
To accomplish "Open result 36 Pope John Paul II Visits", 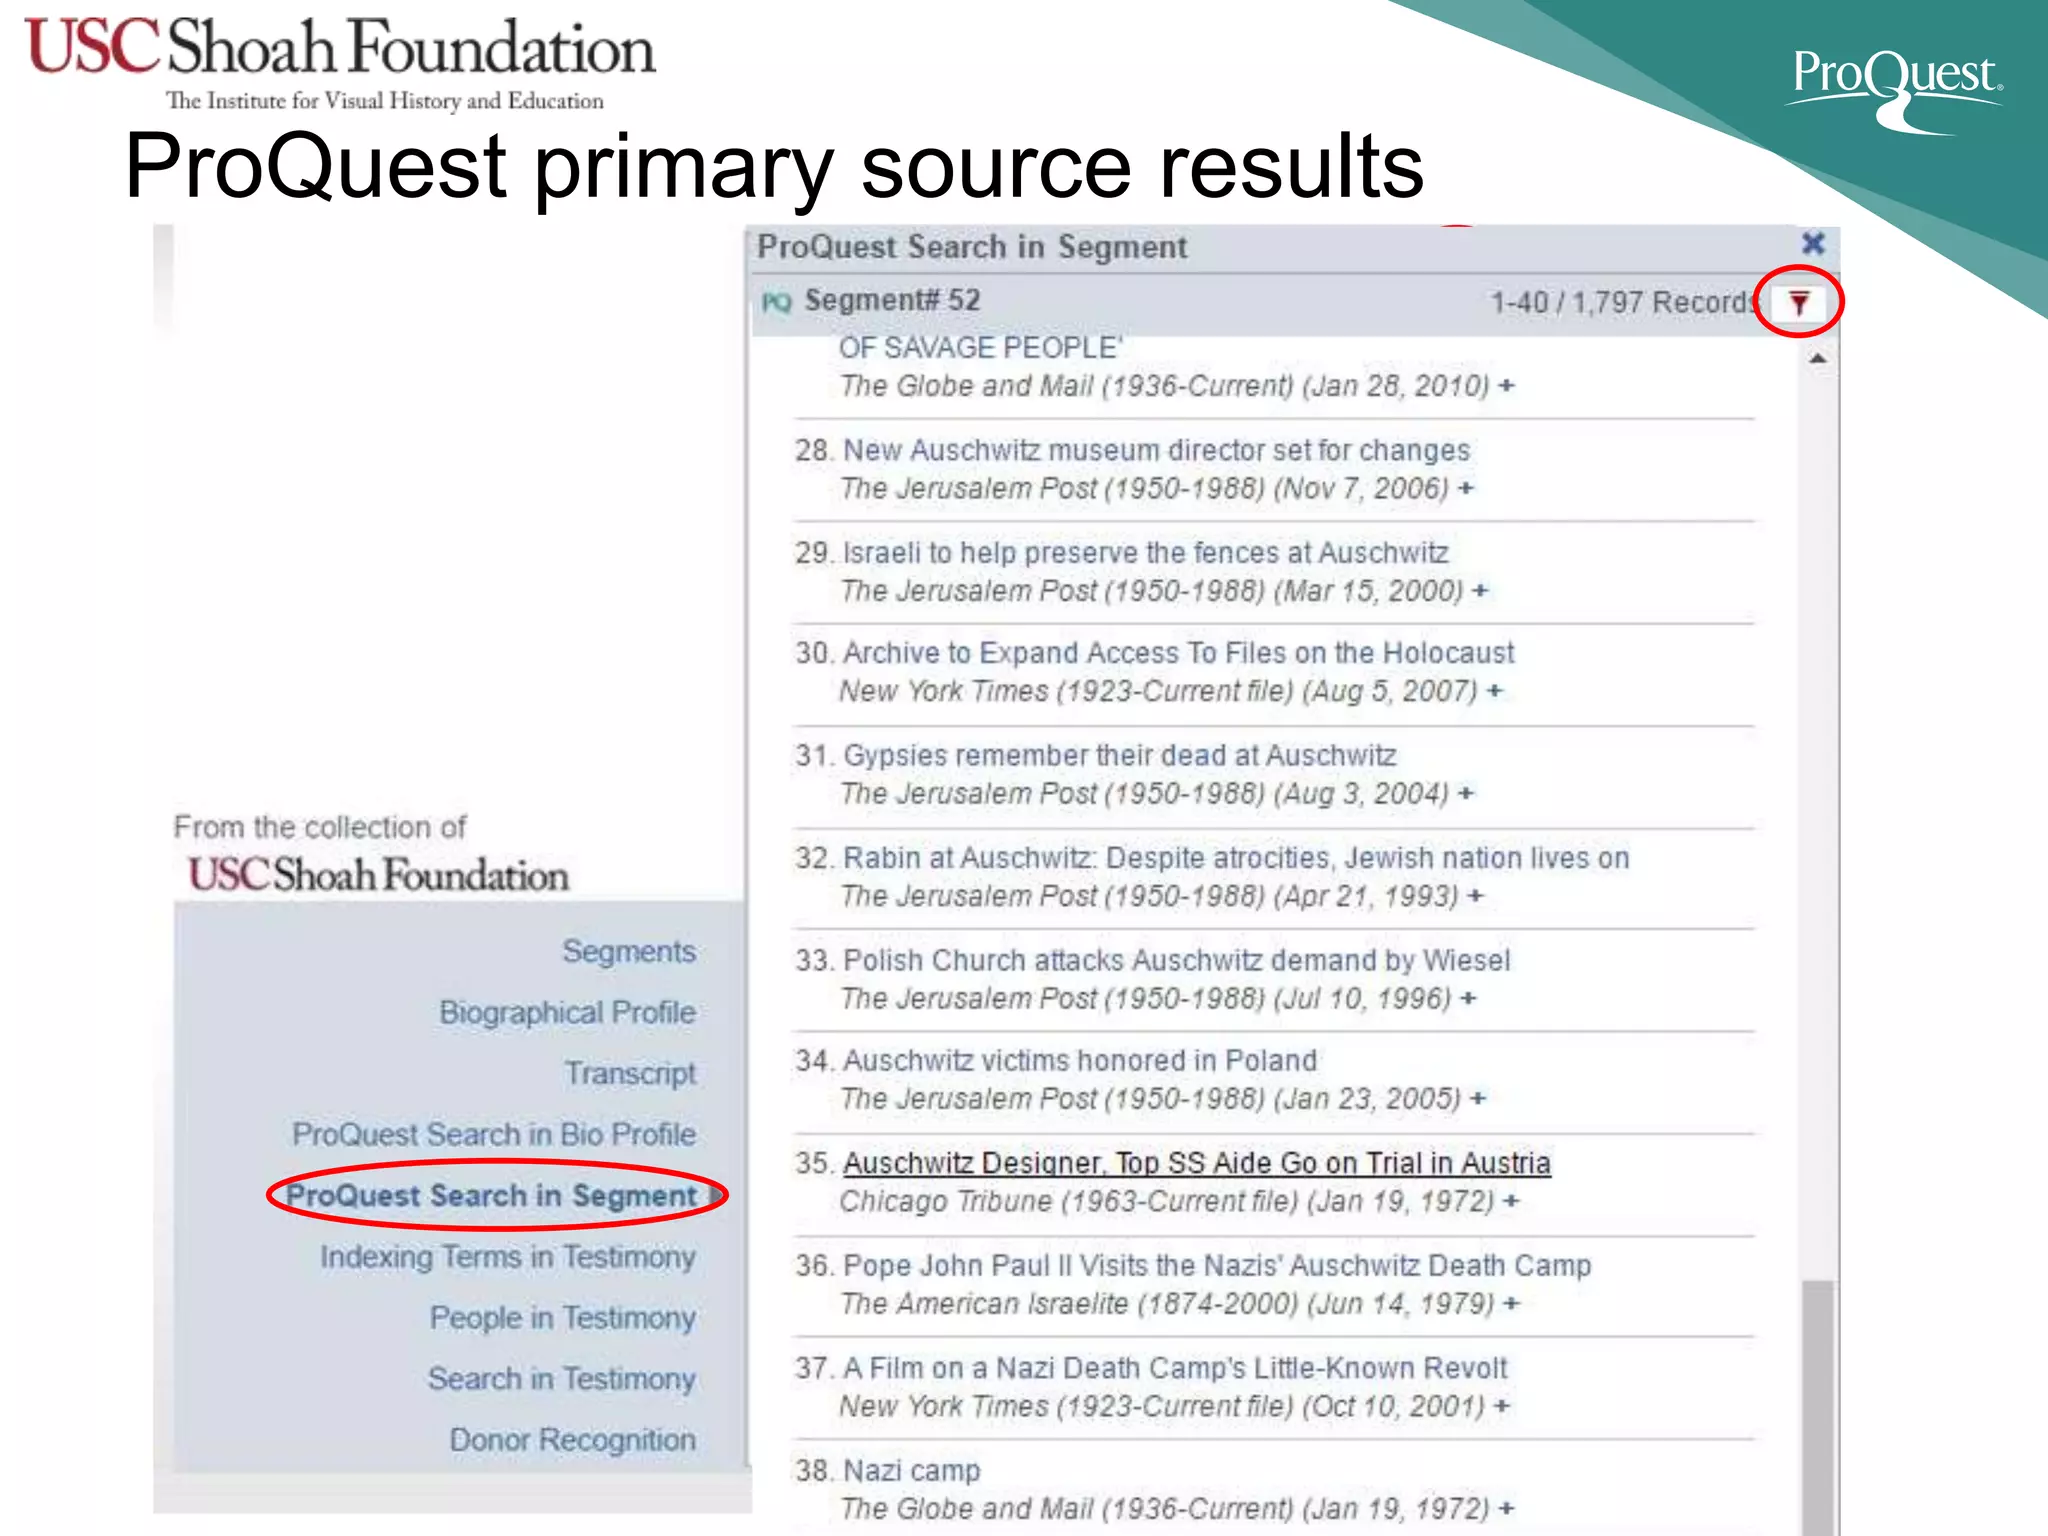I will (x=1217, y=1265).
